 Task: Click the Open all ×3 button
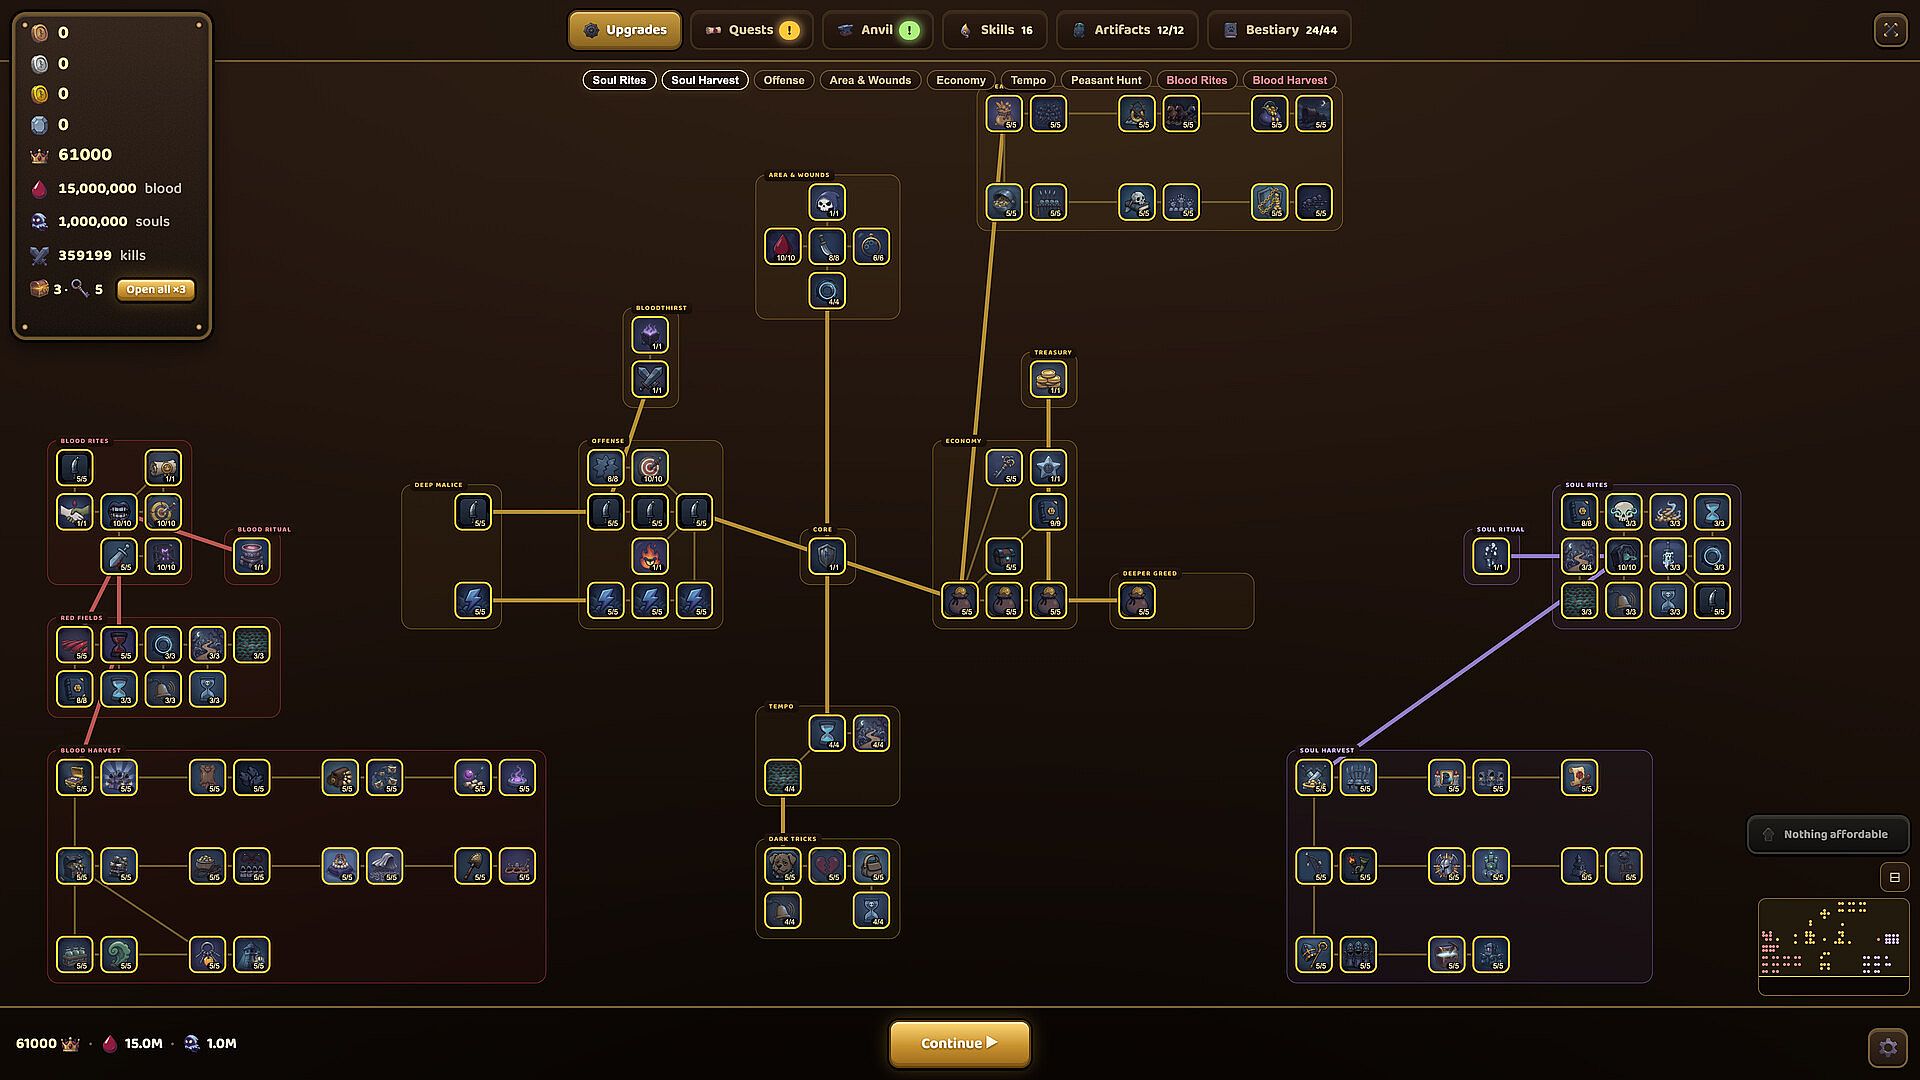pyautogui.click(x=156, y=289)
